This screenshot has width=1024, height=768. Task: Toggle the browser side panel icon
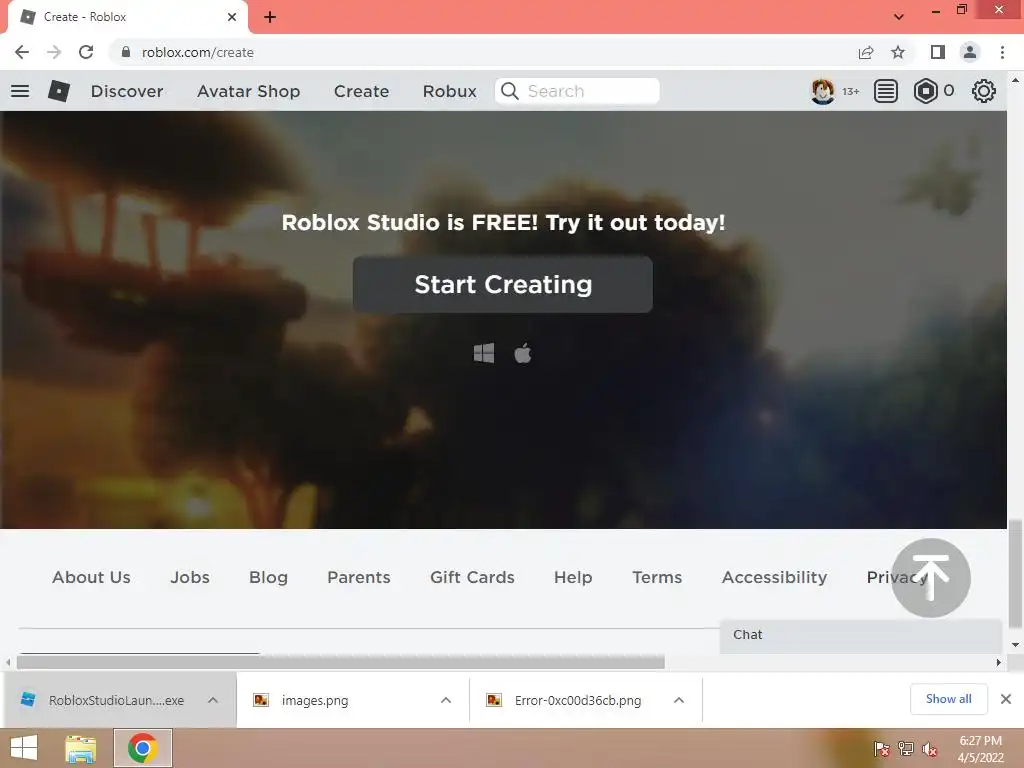(938, 52)
